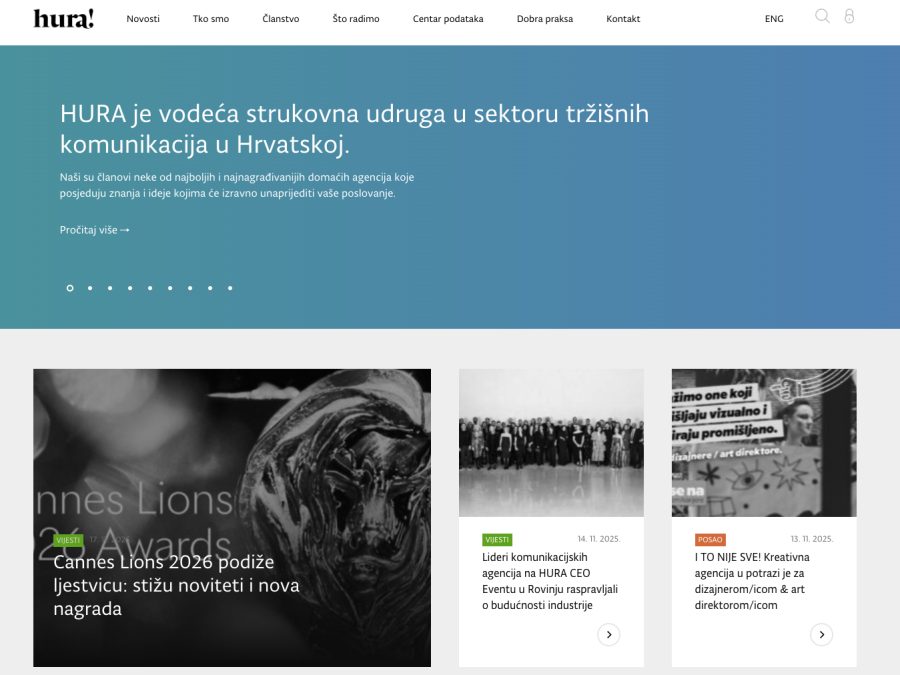Select the fifth slider dot

(150, 288)
